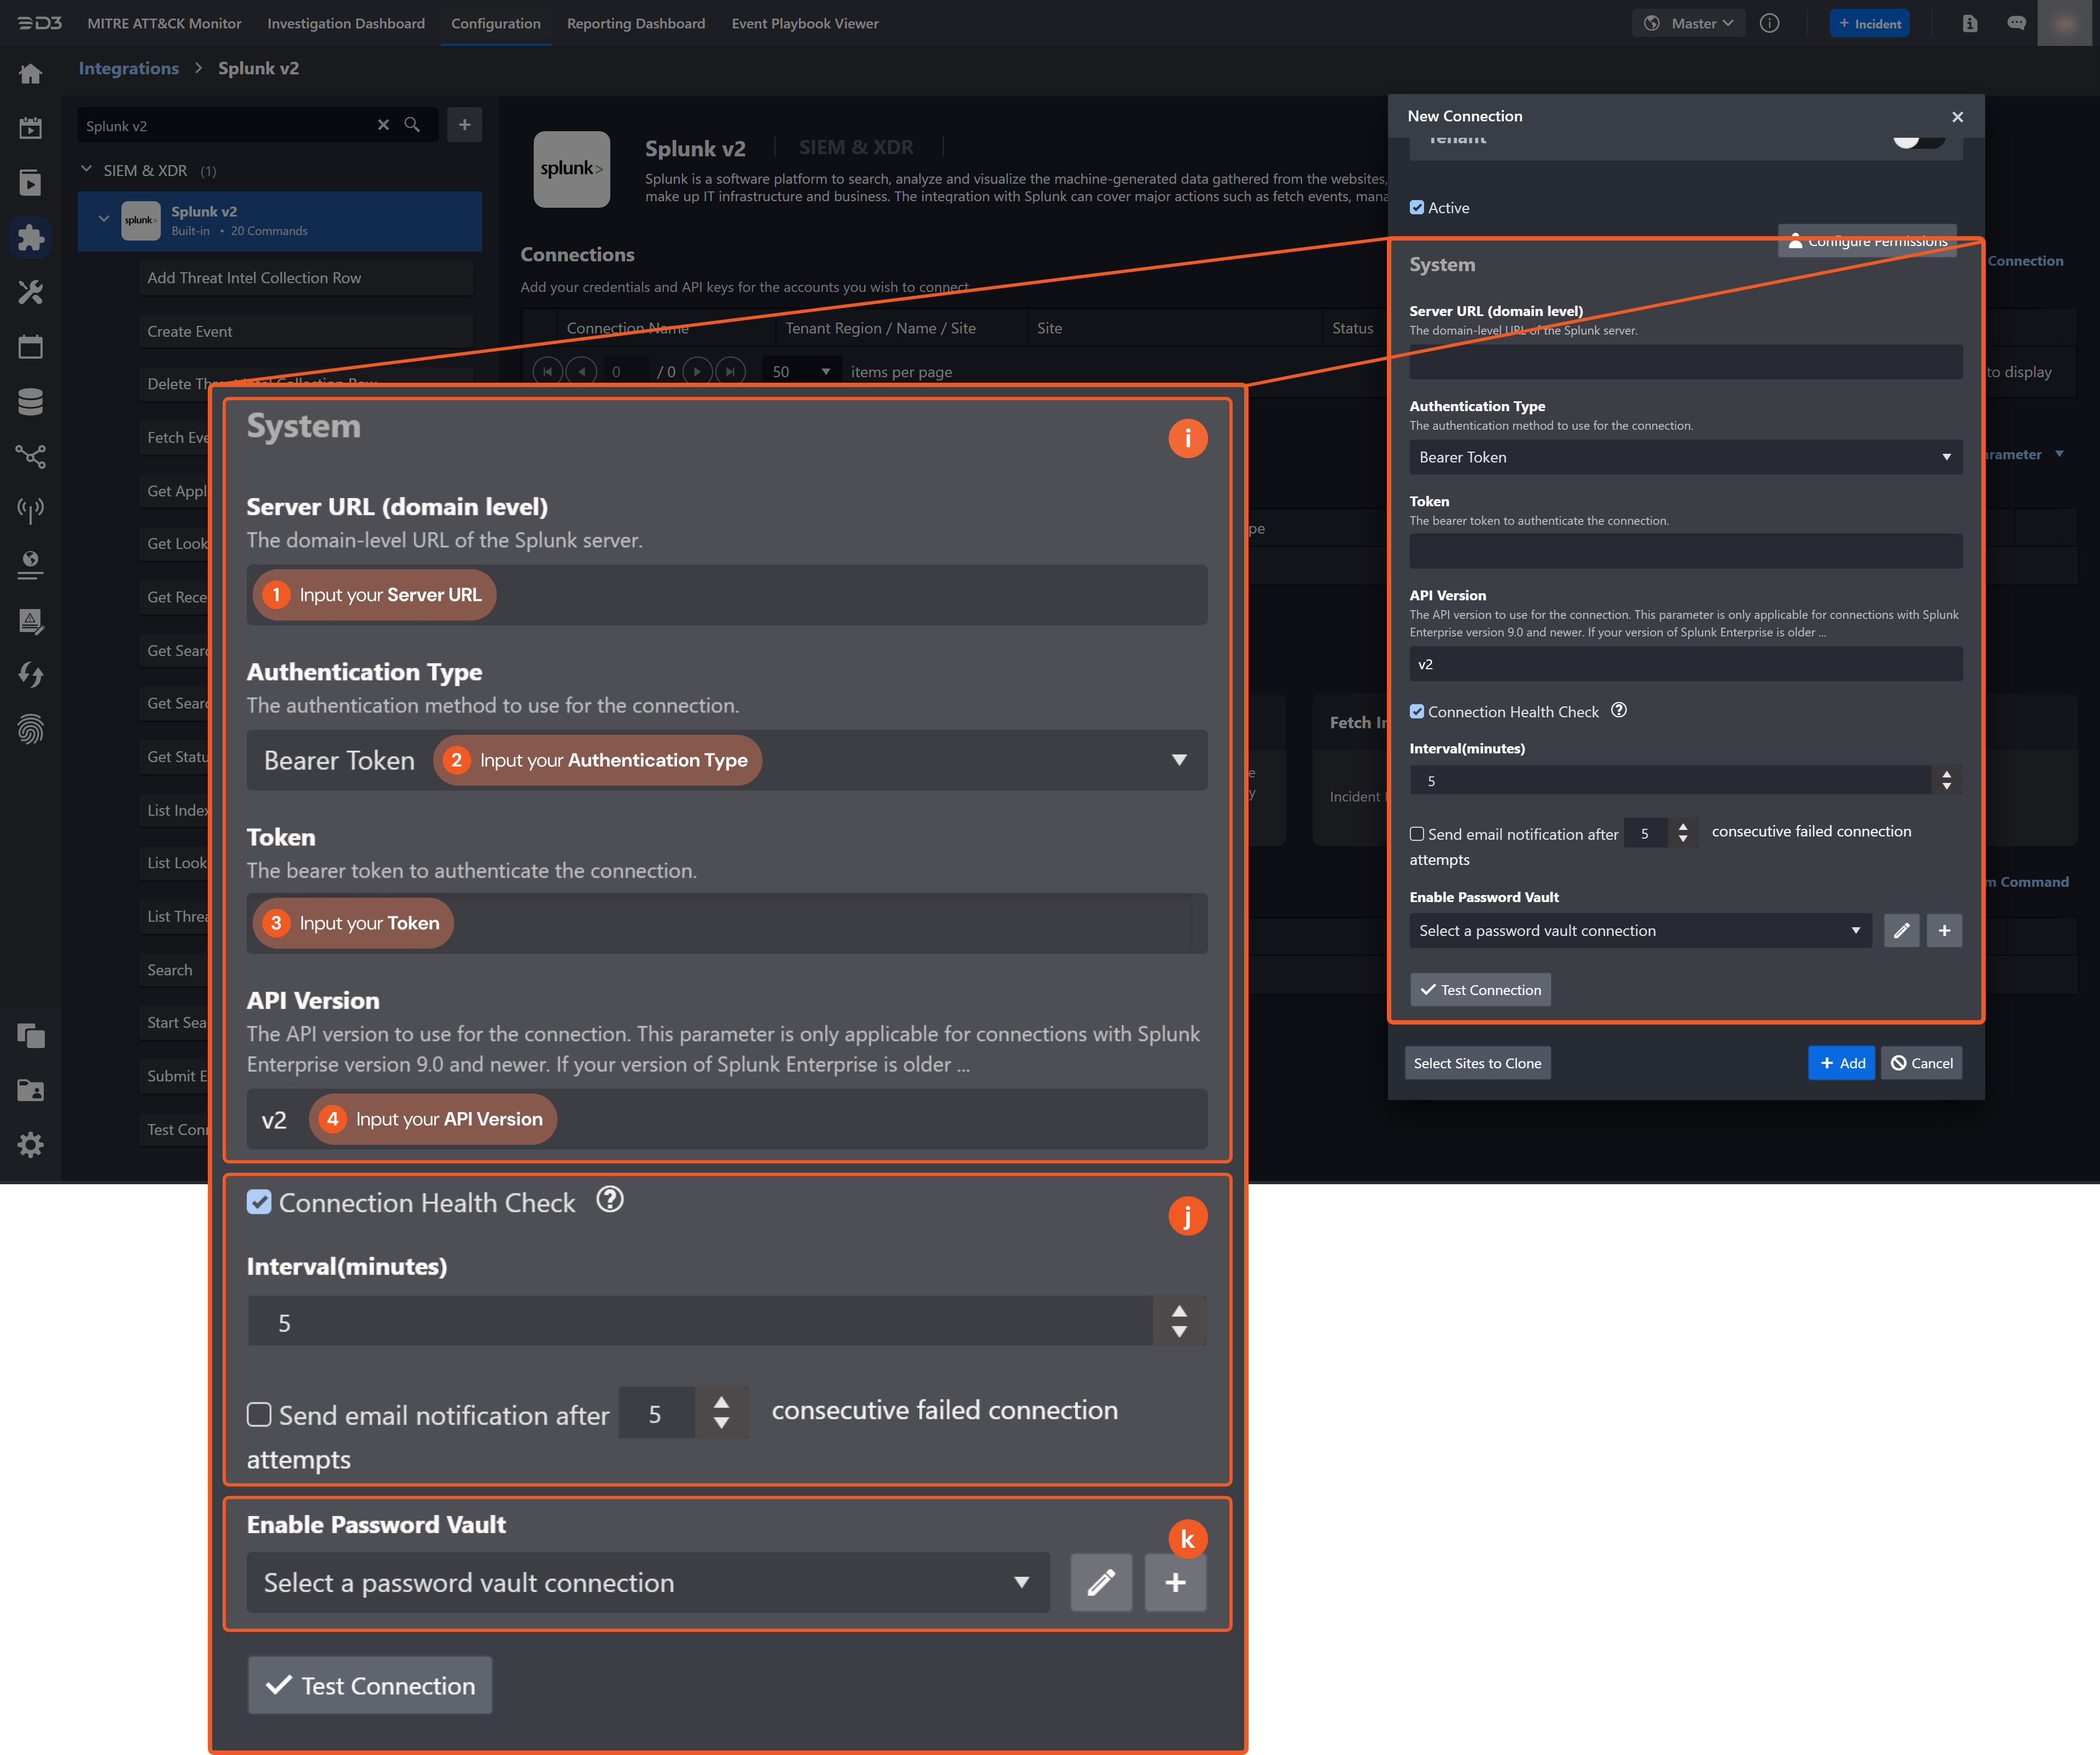Viewport: 2100px width, 1755px height.
Task: Click the tools wrench icon in sidebar
Action: (x=30, y=293)
